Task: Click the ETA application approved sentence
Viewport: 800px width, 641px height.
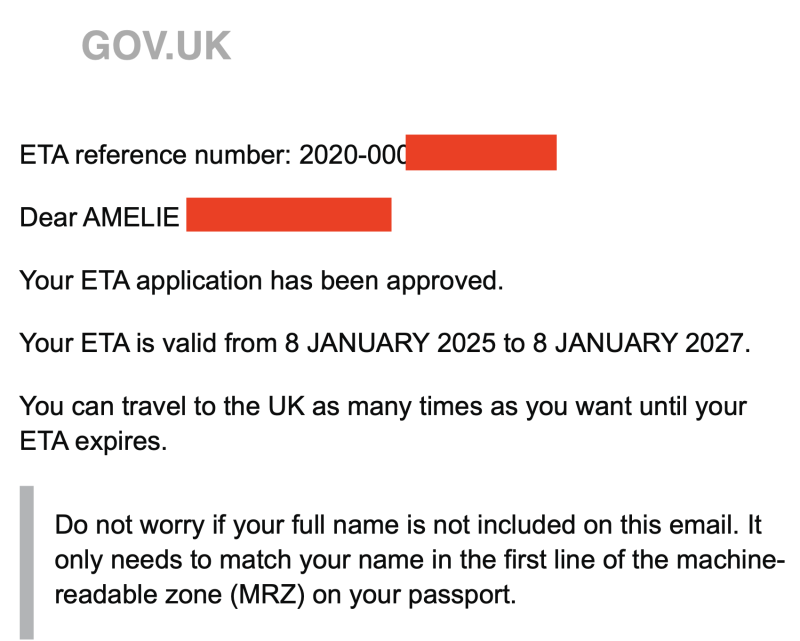Action: pyautogui.click(x=261, y=280)
